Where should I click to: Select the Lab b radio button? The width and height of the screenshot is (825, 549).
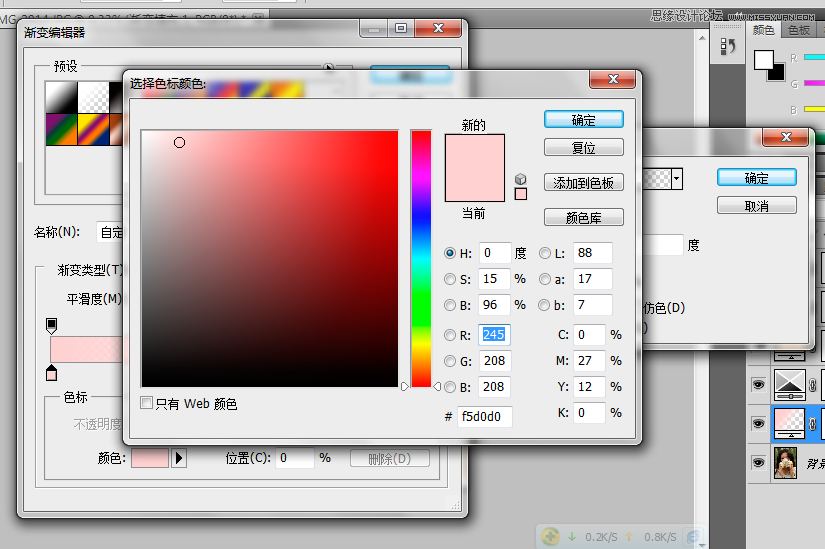(544, 305)
